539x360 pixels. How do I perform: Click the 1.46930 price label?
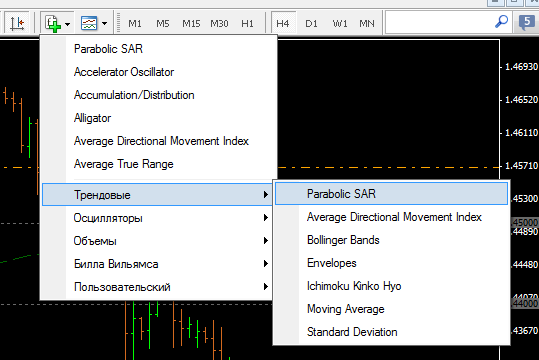(x=521, y=67)
